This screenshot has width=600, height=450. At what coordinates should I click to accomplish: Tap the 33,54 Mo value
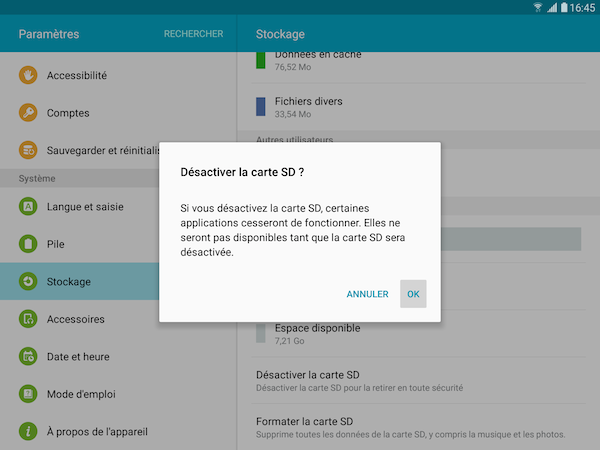[293, 114]
